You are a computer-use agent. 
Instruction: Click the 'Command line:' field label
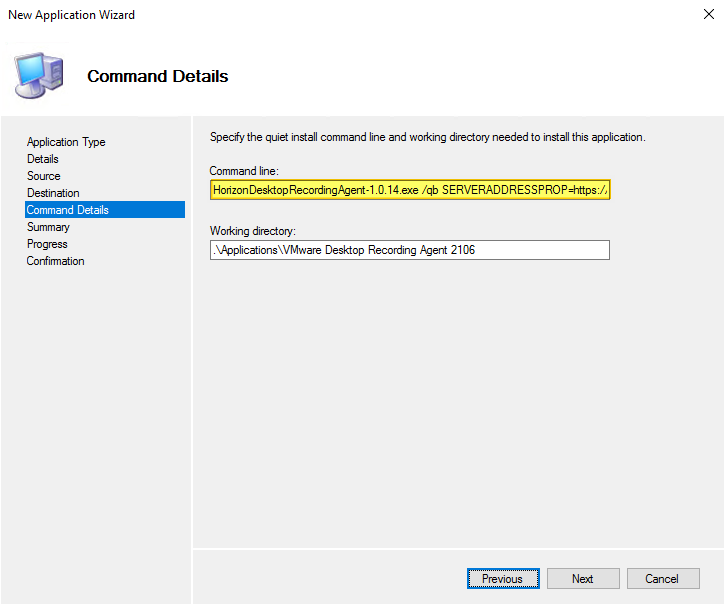click(244, 171)
